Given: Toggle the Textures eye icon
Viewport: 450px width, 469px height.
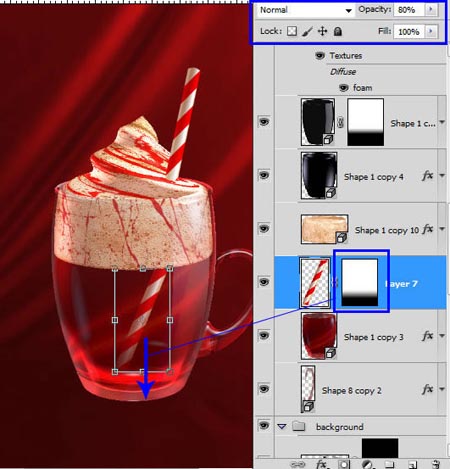Looking at the screenshot, I should click(320, 55).
